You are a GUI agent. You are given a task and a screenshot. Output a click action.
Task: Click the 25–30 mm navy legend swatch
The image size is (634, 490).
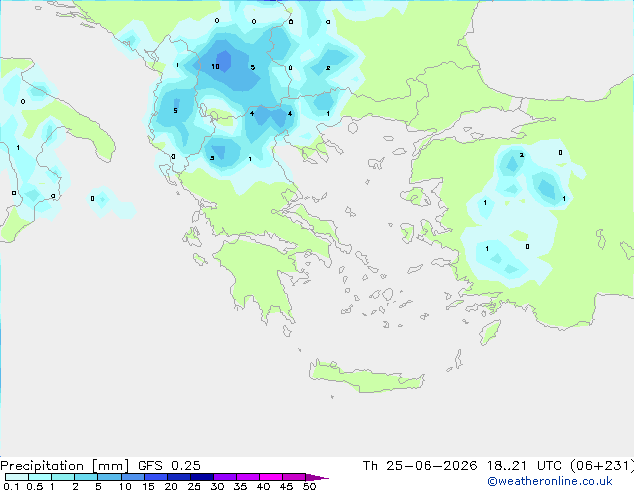click(201, 477)
